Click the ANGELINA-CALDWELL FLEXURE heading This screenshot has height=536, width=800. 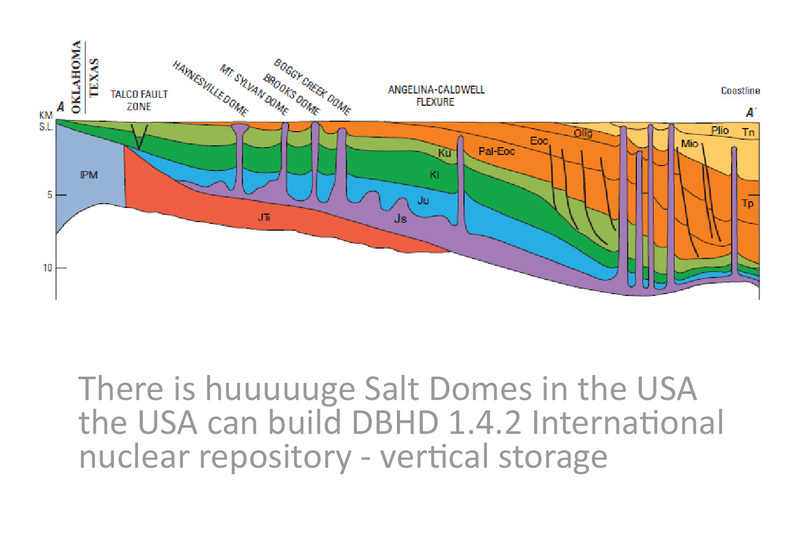tap(436, 95)
